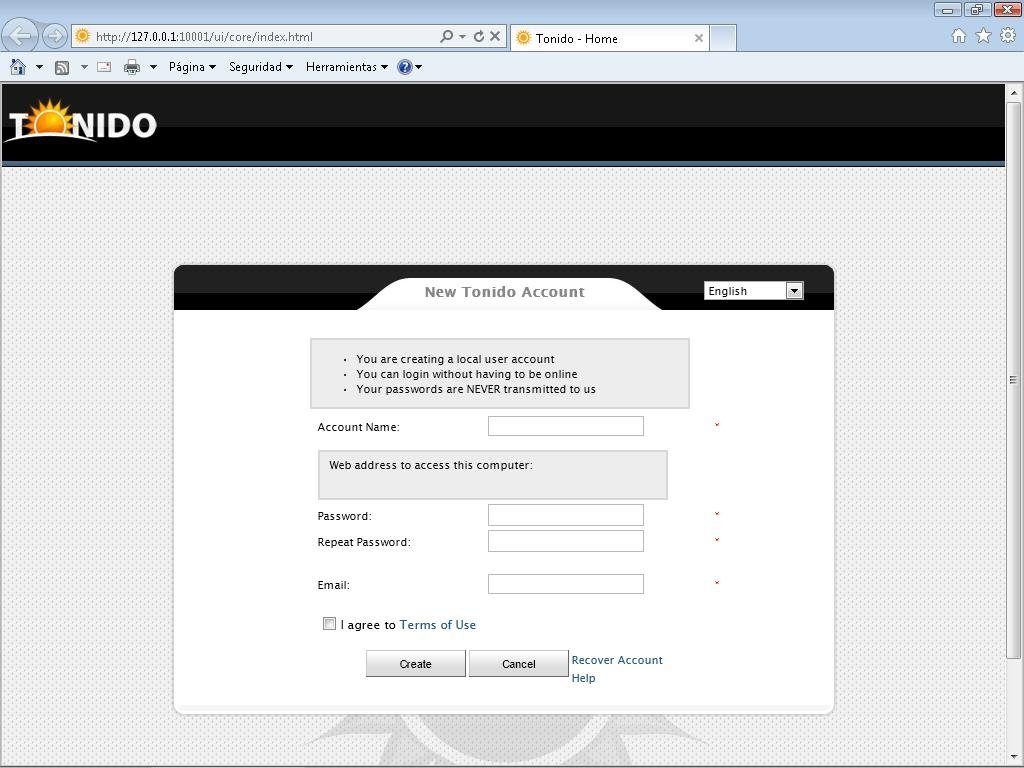Click the Refresh icon in address bar

(x=479, y=37)
